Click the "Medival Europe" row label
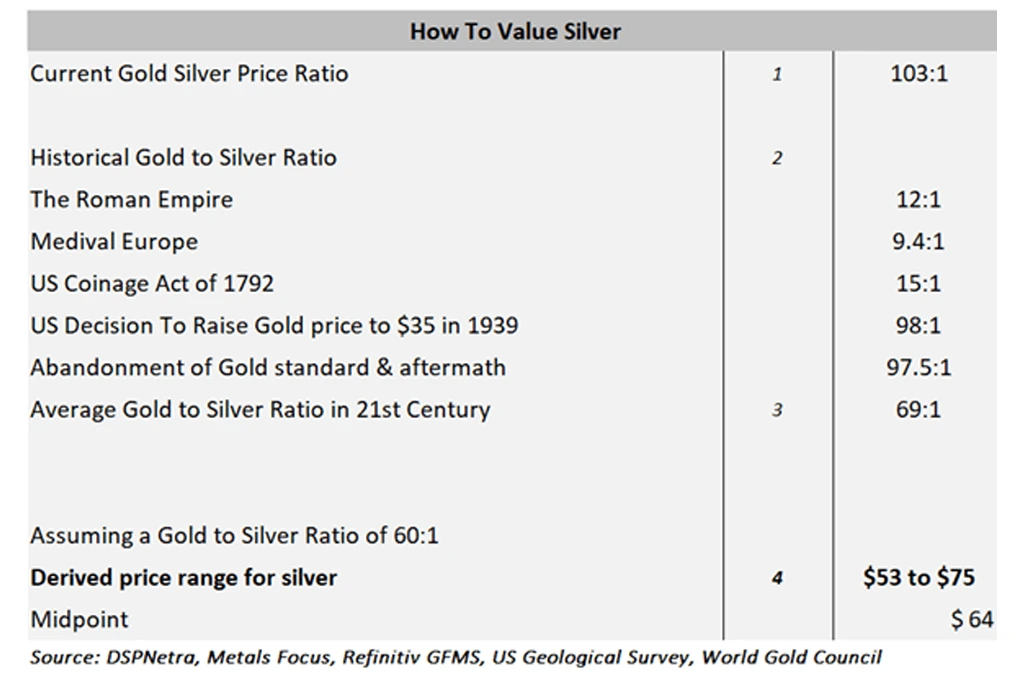 tap(114, 242)
